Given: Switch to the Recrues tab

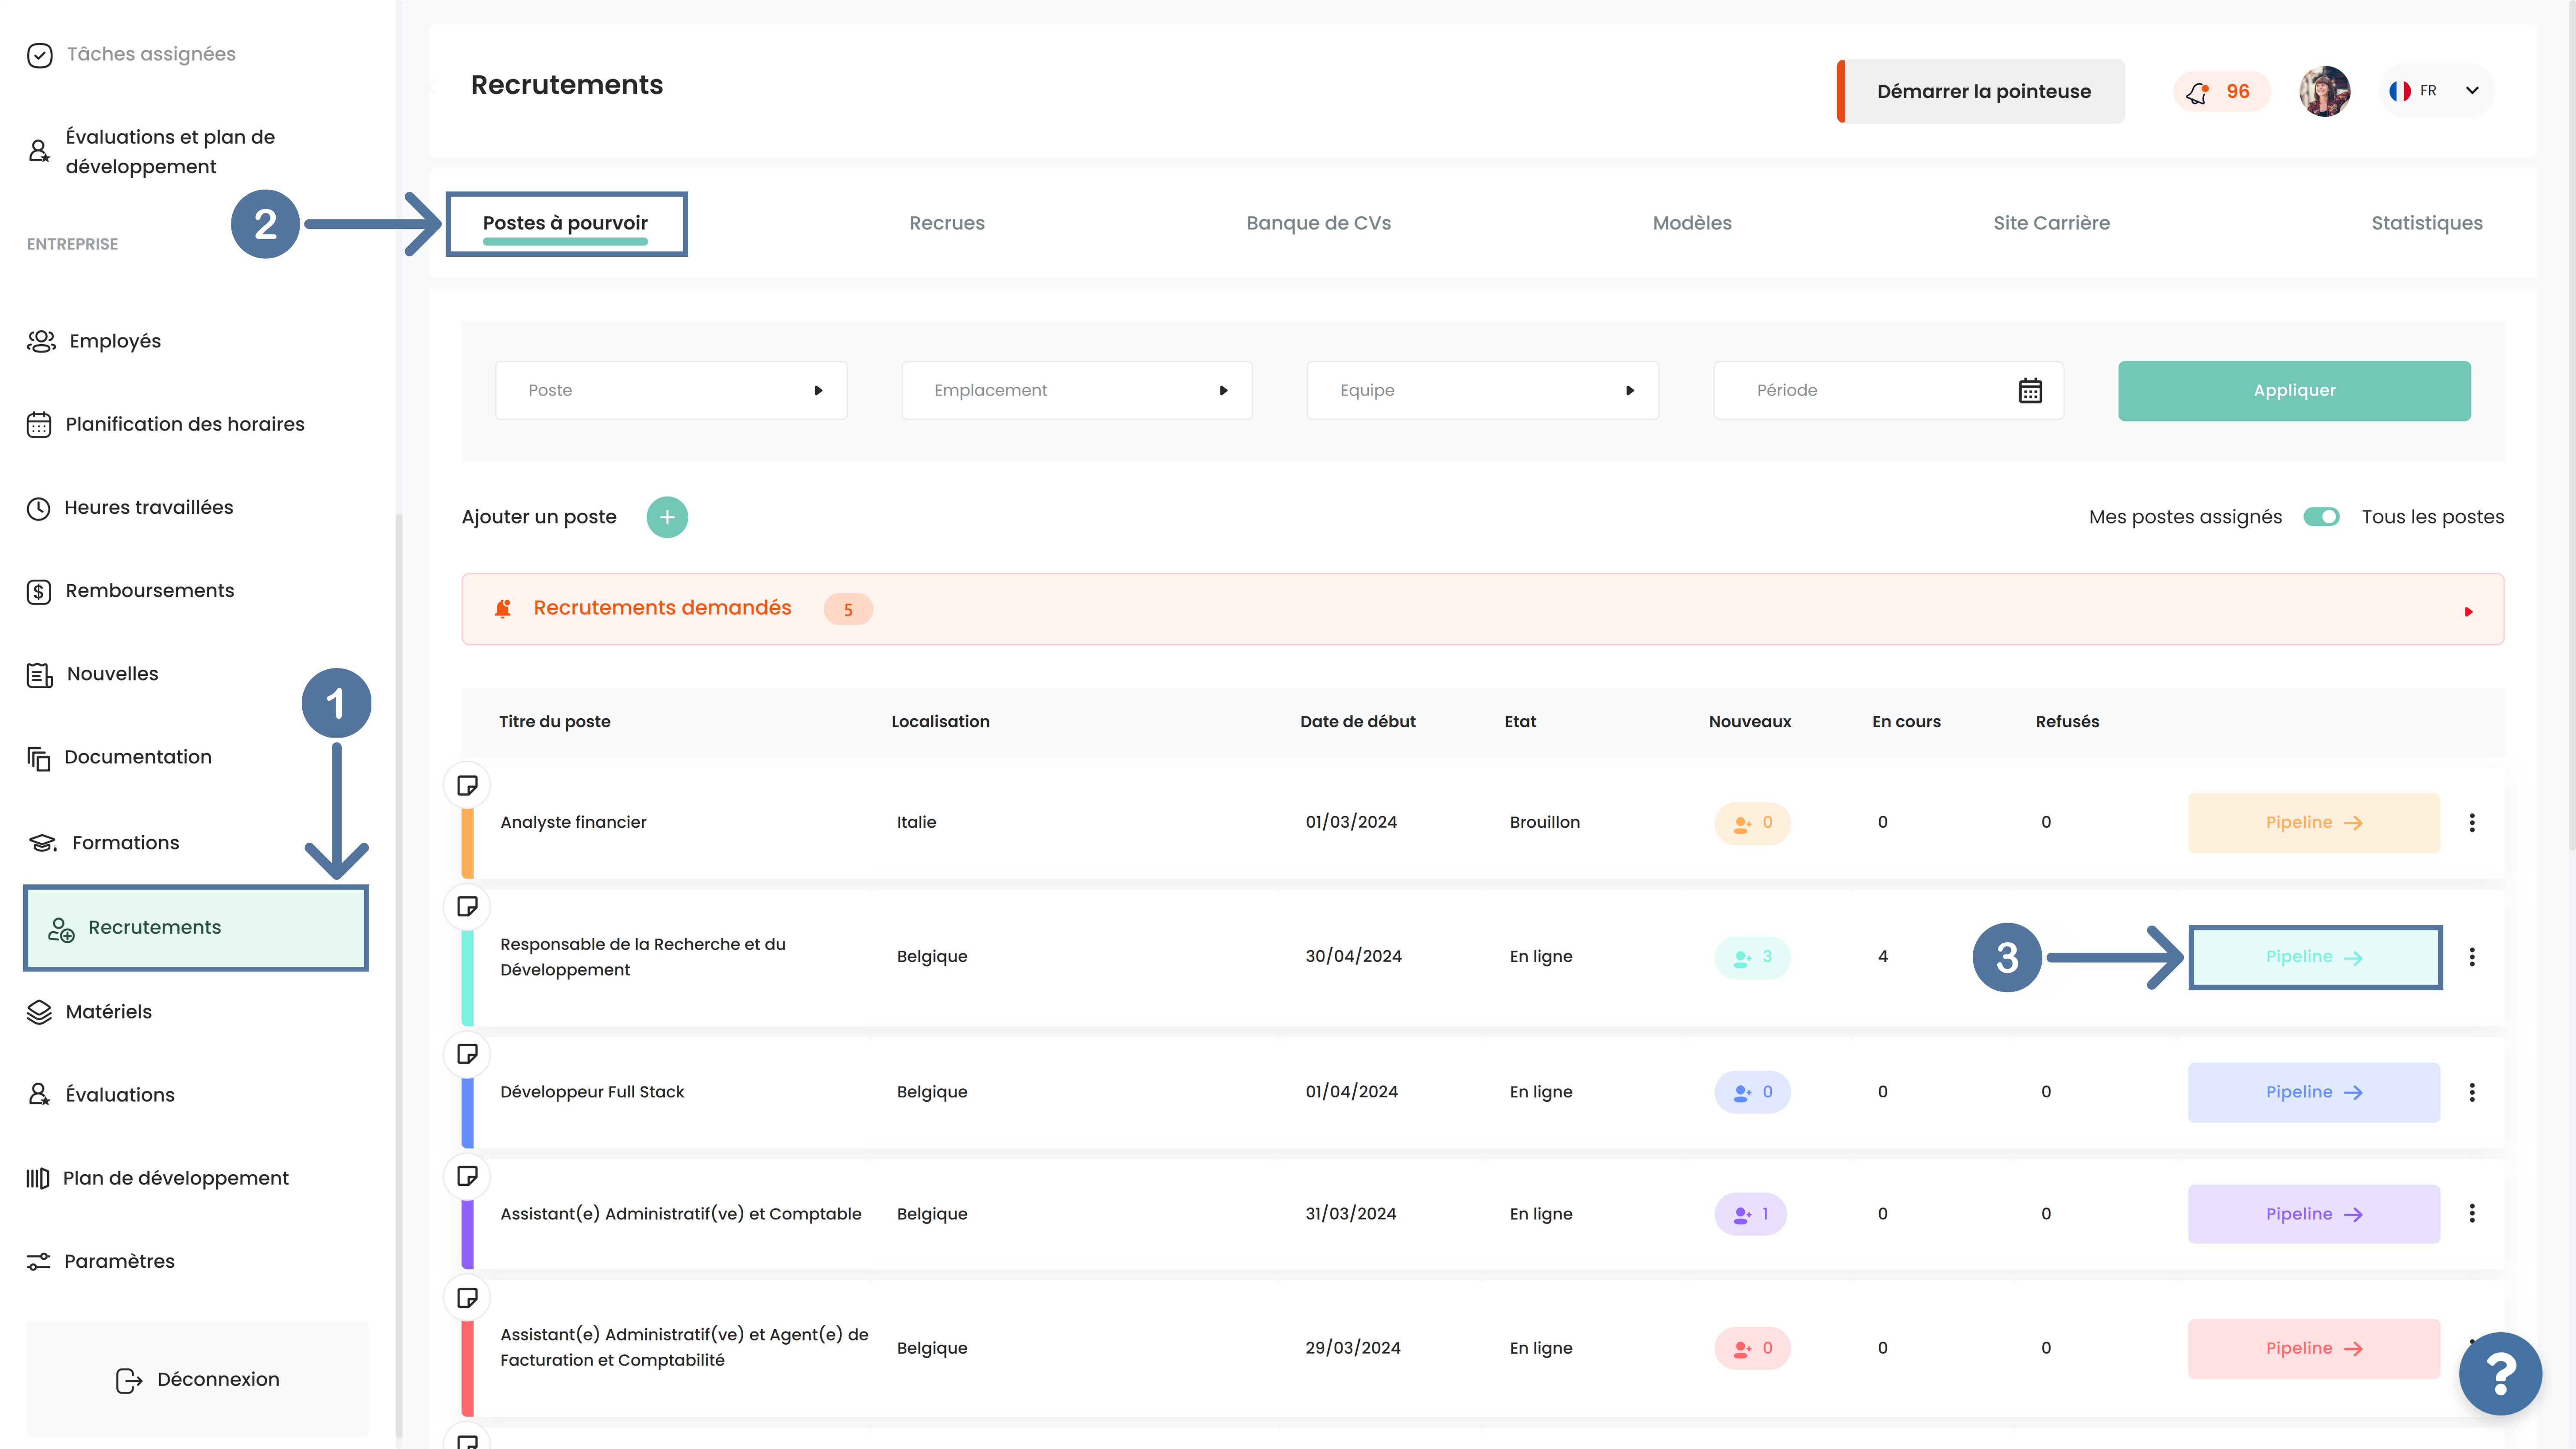Looking at the screenshot, I should click(x=947, y=223).
